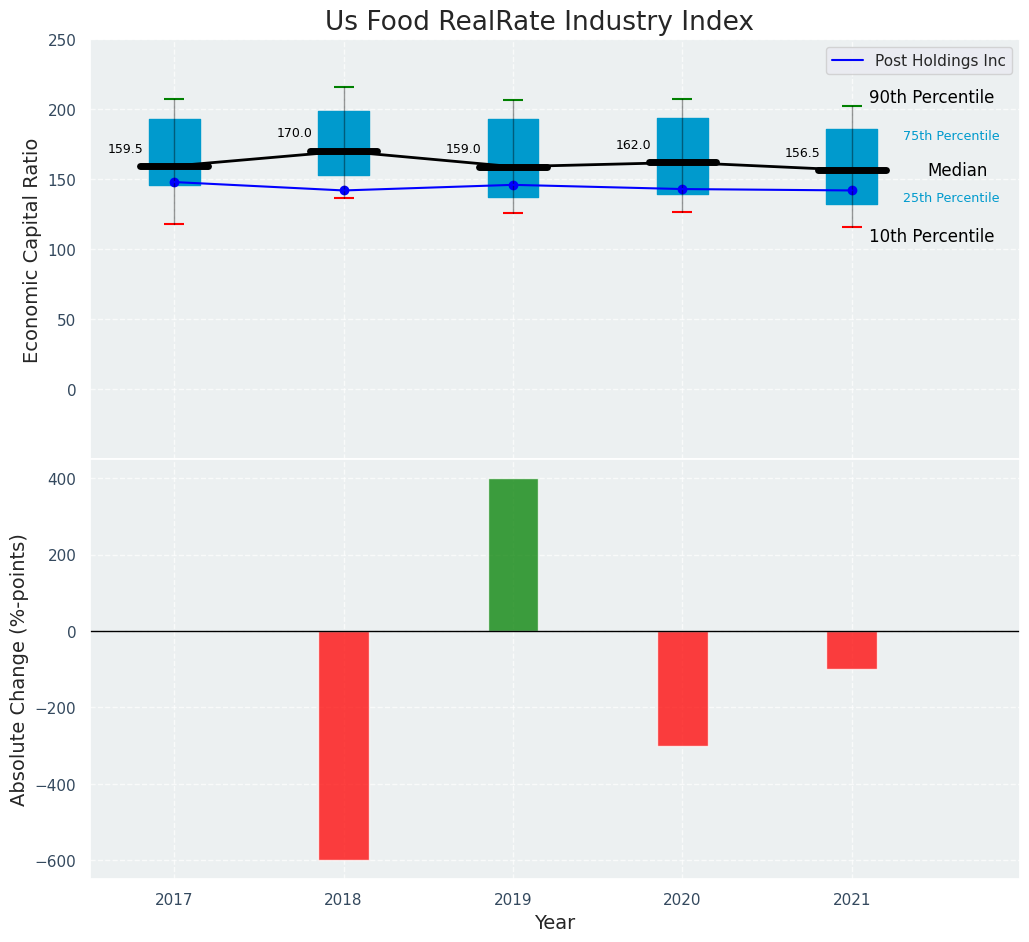This screenshot has width=1029, height=942.
Task: Click the 2018 blue data point
Action: tap(344, 190)
